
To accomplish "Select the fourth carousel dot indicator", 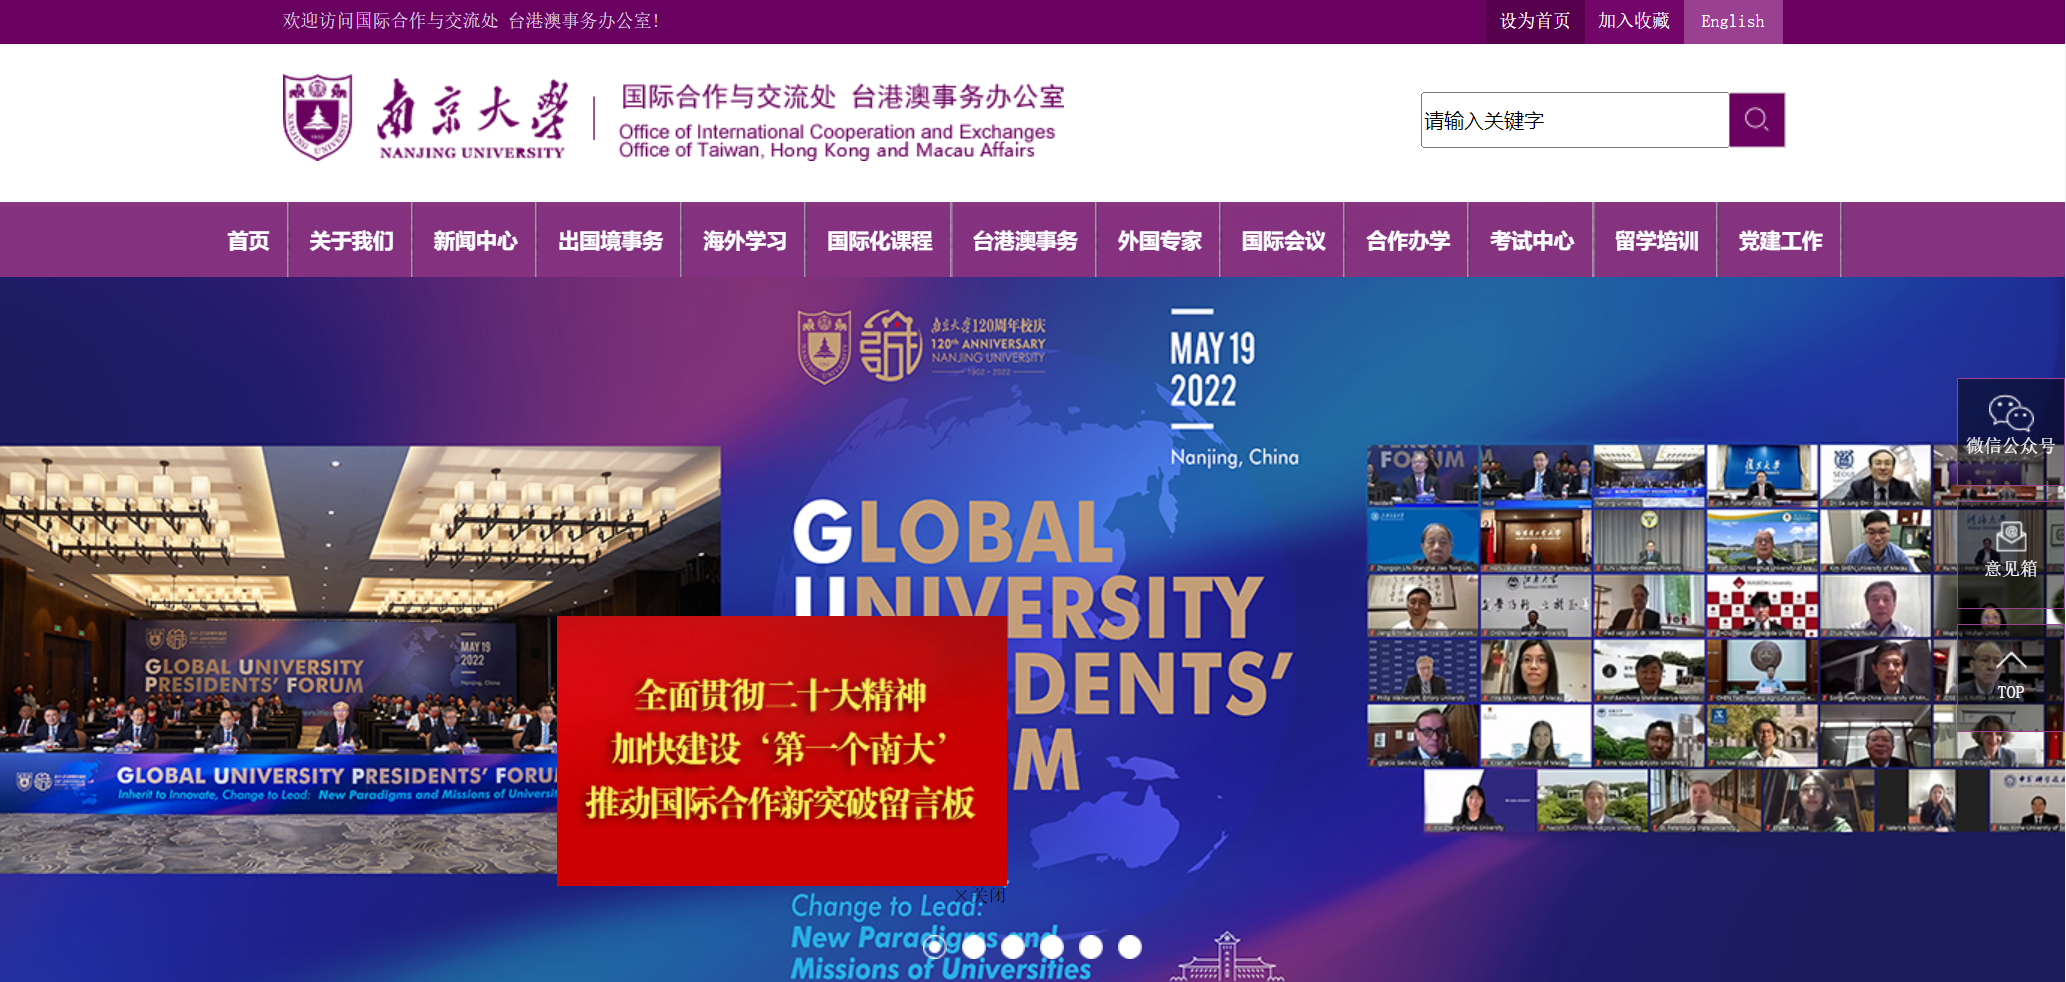I will tap(1051, 946).
